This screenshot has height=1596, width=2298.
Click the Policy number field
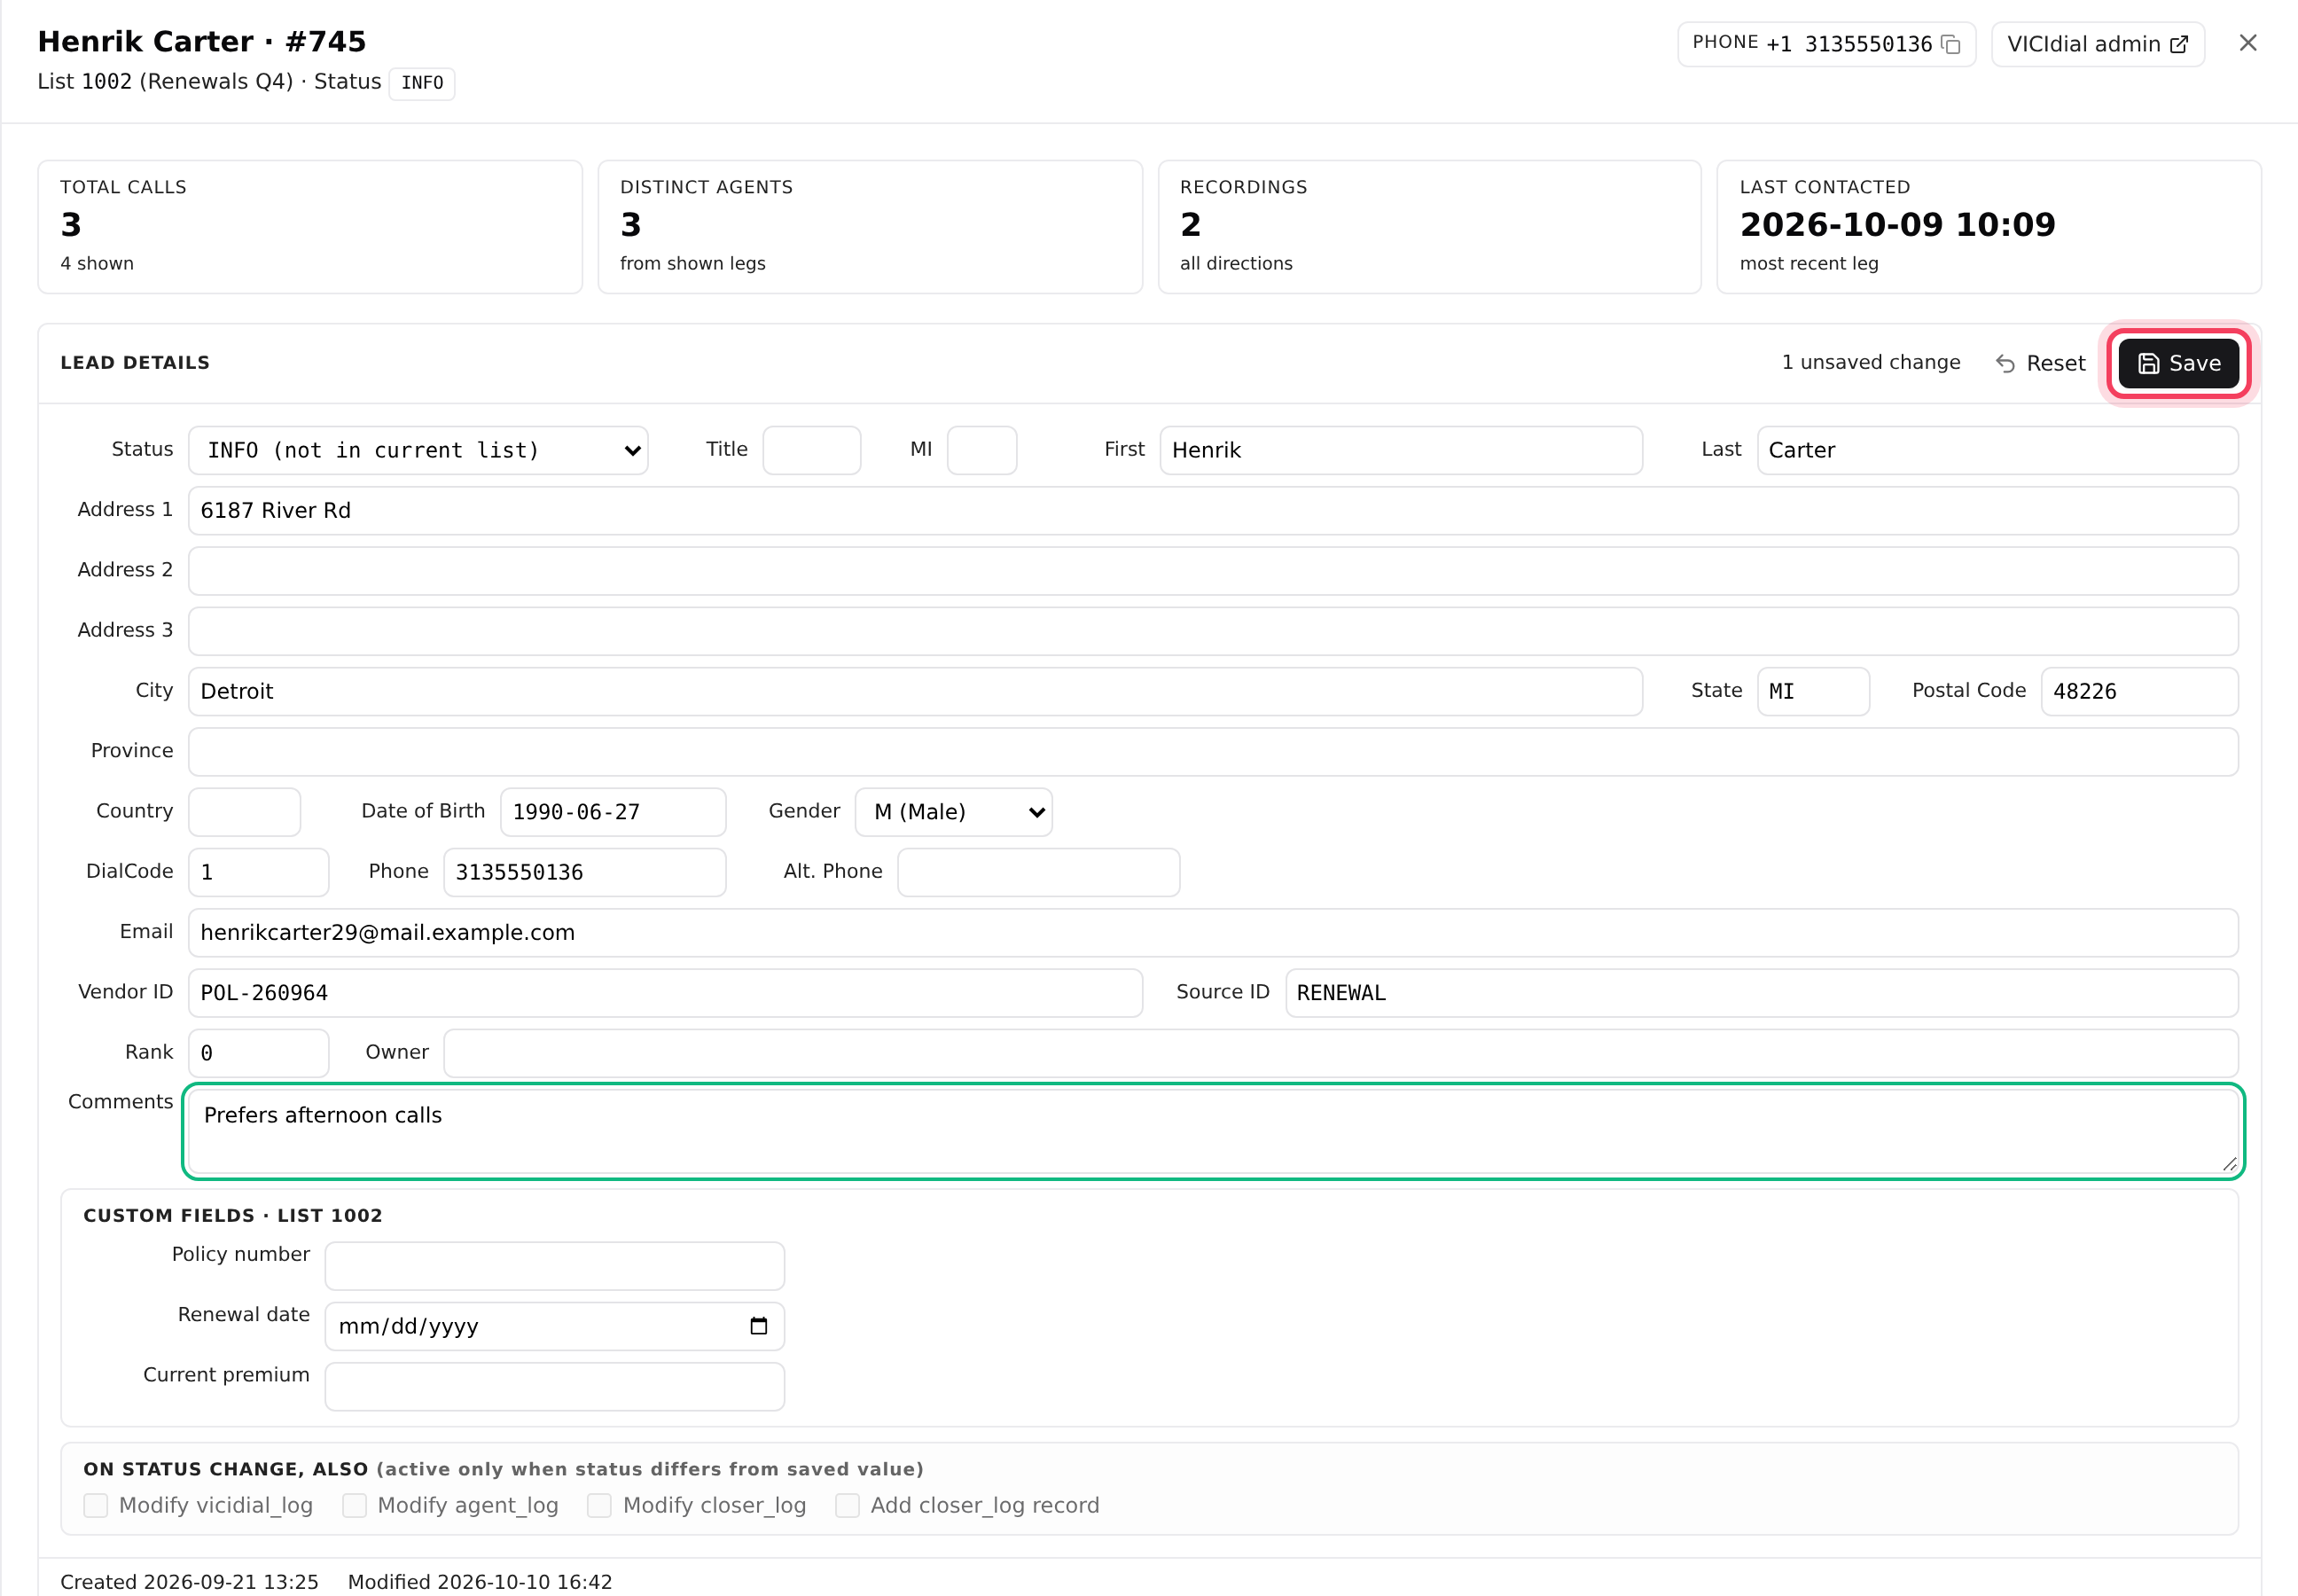(x=554, y=1266)
